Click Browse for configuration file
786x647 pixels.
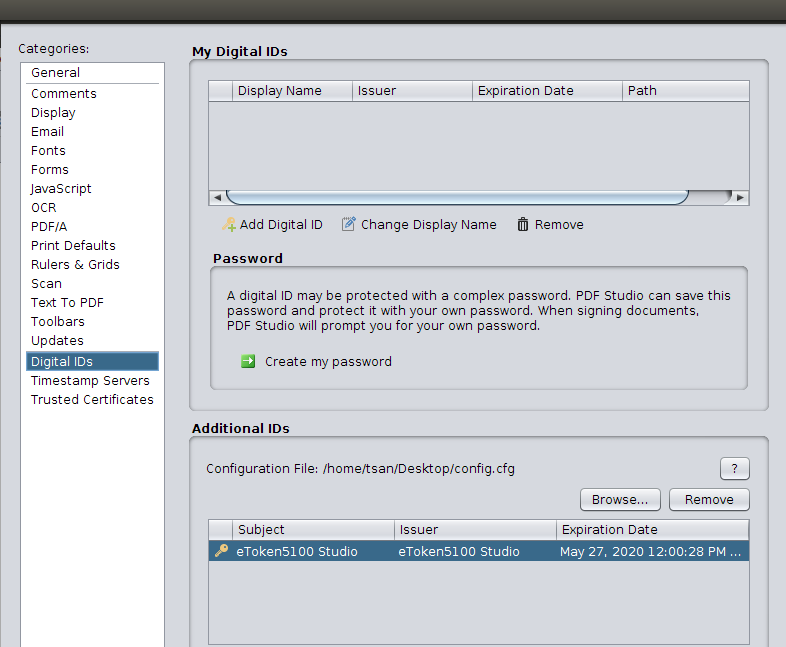(620, 500)
